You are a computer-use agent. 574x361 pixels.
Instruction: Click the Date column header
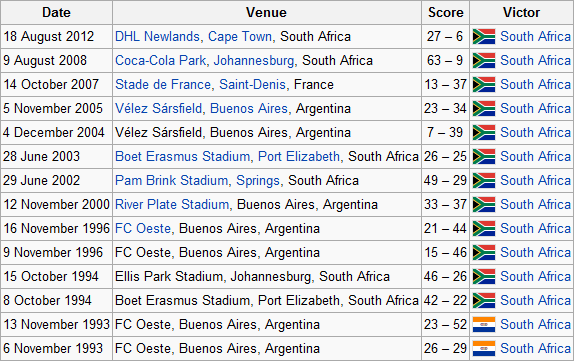(56, 12)
